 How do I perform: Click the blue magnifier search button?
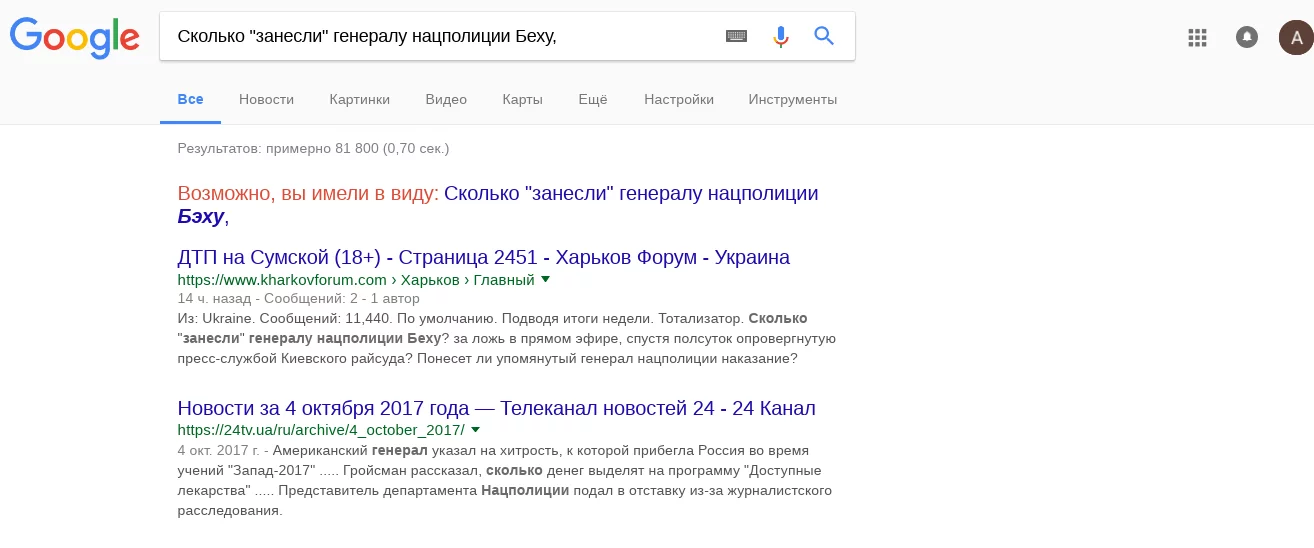824,36
